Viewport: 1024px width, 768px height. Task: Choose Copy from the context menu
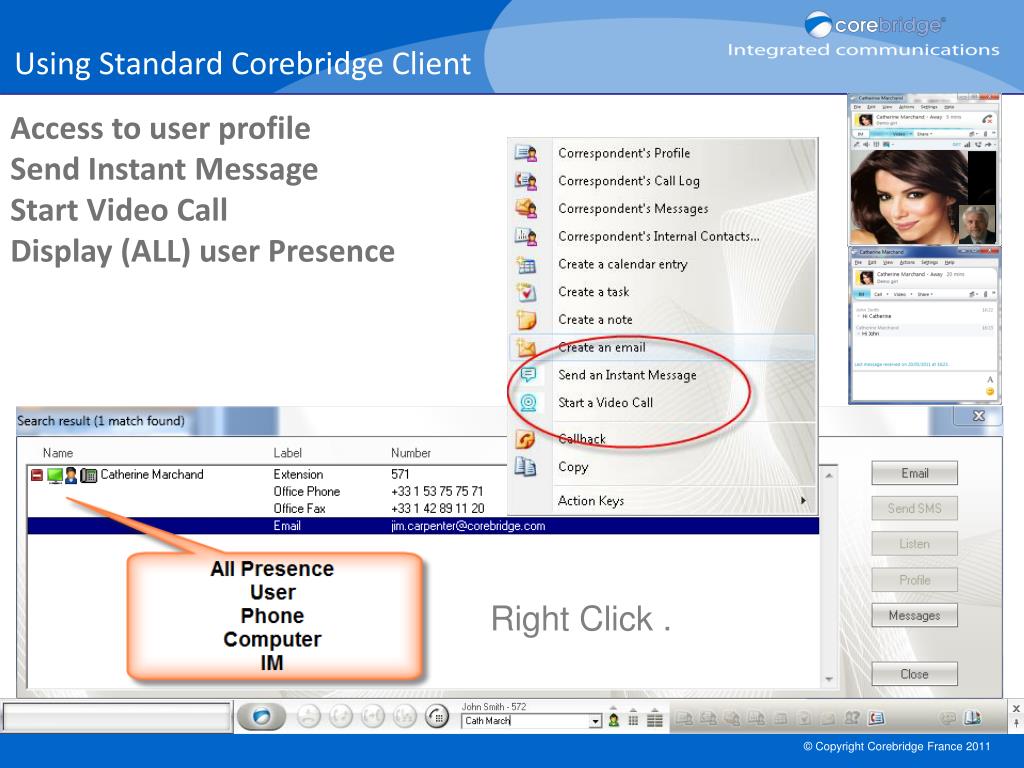pos(662,467)
